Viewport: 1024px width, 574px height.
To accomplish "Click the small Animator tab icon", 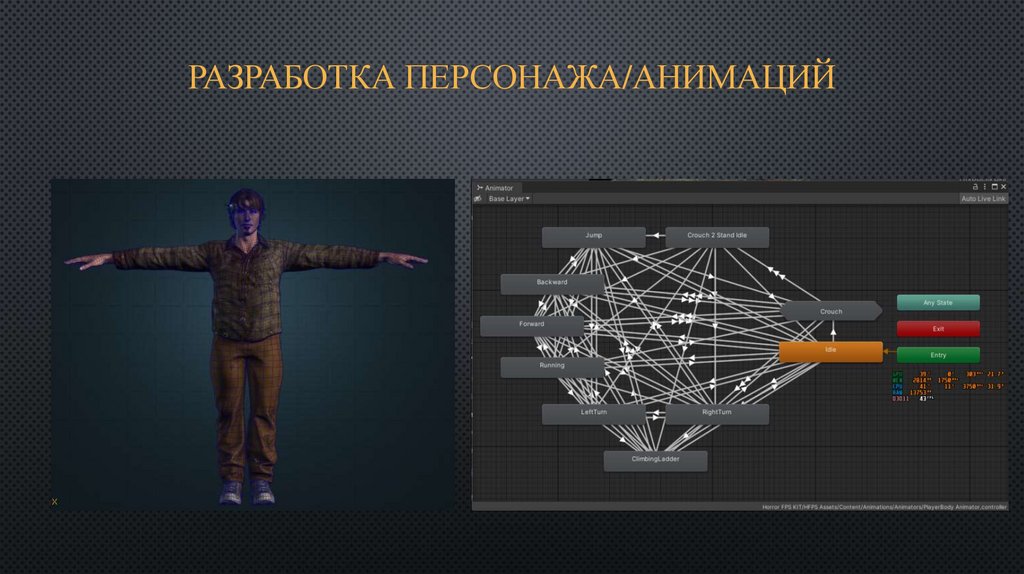I will click(479, 187).
